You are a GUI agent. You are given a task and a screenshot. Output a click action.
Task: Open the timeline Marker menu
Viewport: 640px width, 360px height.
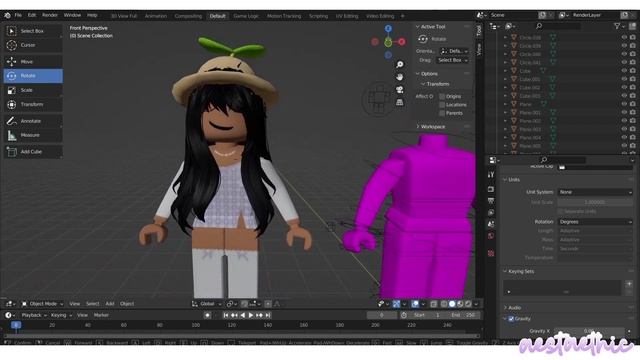point(101,315)
